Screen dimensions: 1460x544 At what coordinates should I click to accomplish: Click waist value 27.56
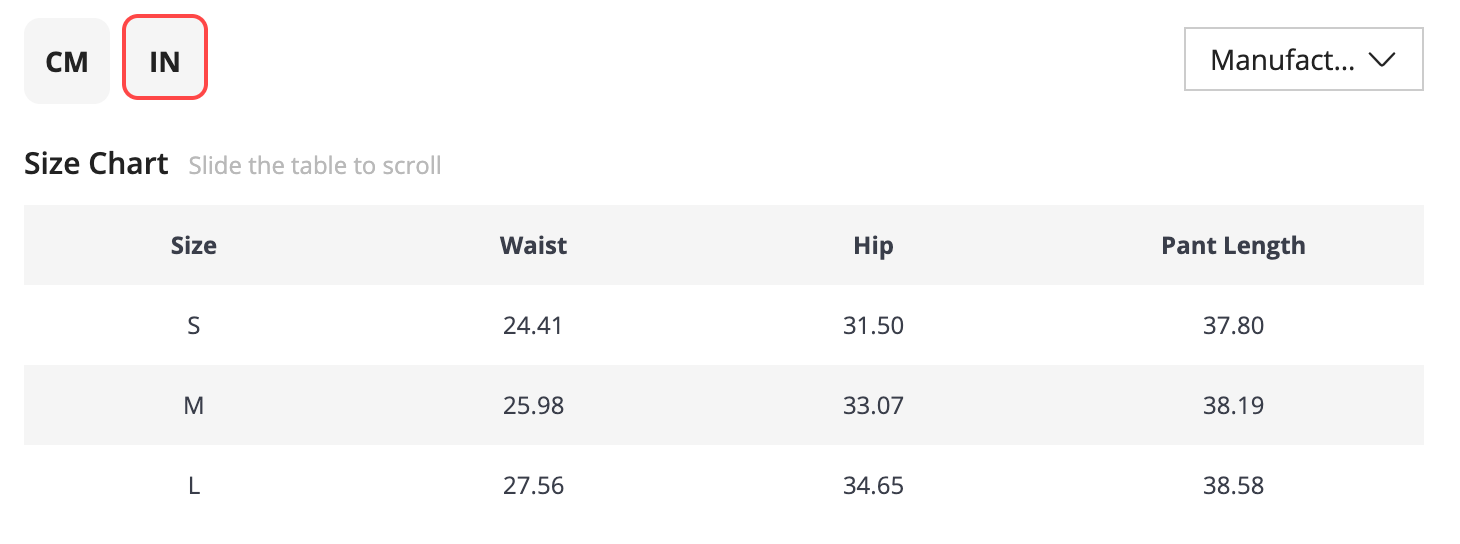534,485
